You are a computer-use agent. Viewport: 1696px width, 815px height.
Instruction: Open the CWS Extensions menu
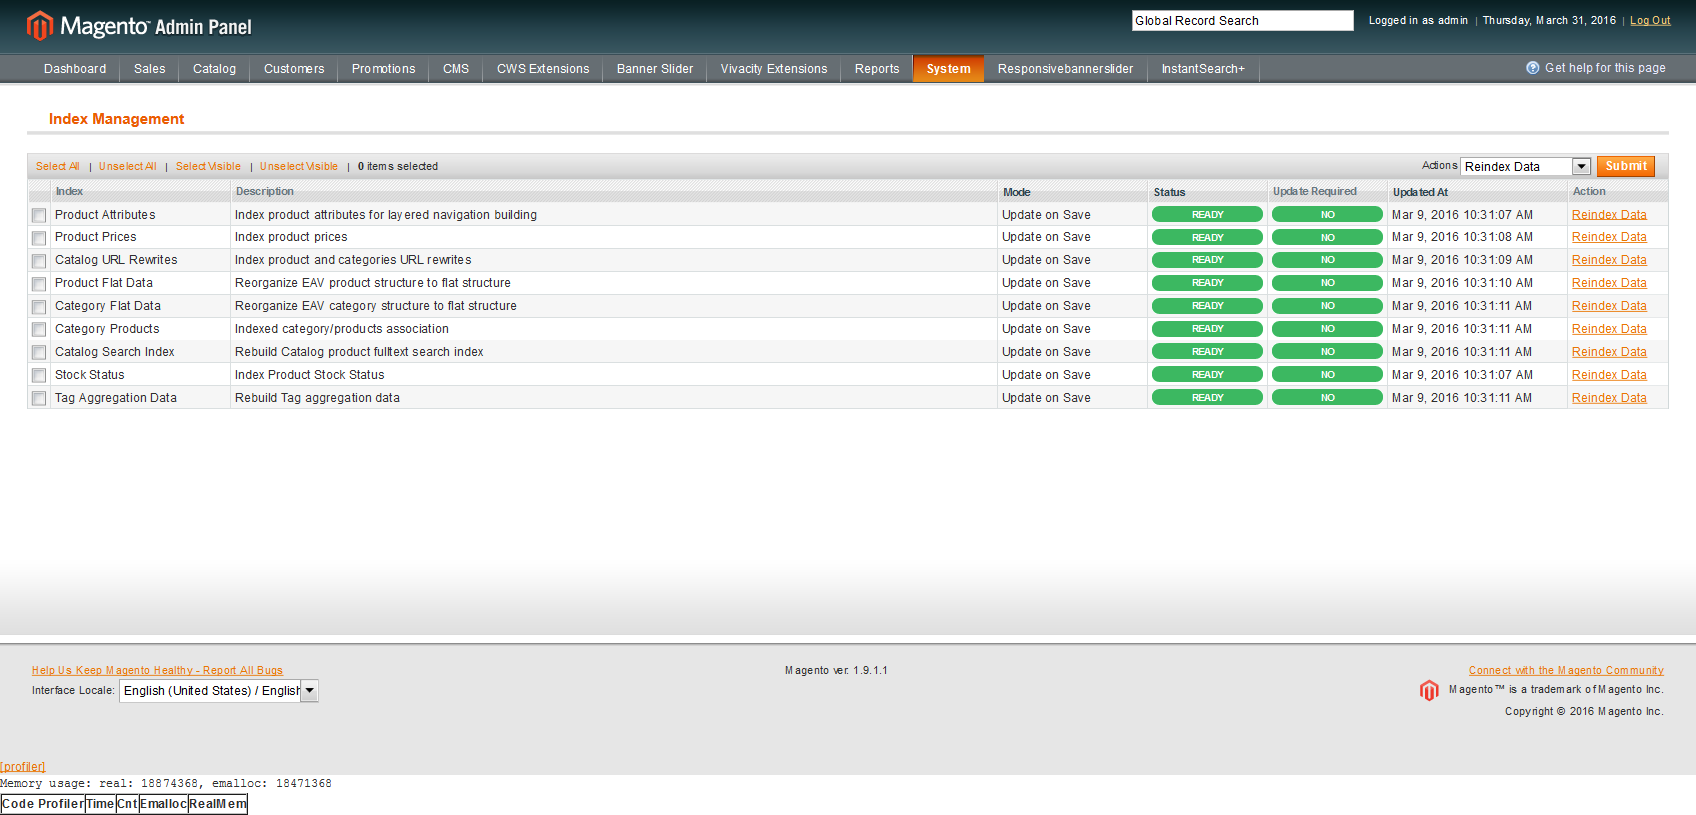[x=543, y=69]
